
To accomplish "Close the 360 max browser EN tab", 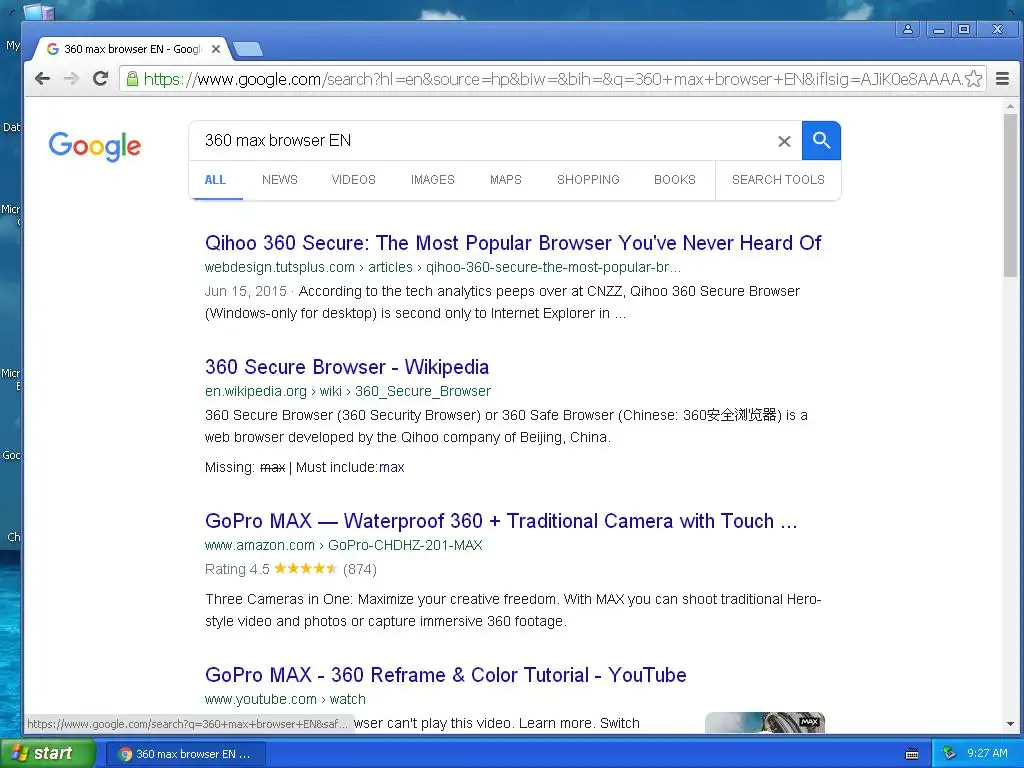I will coord(216,49).
